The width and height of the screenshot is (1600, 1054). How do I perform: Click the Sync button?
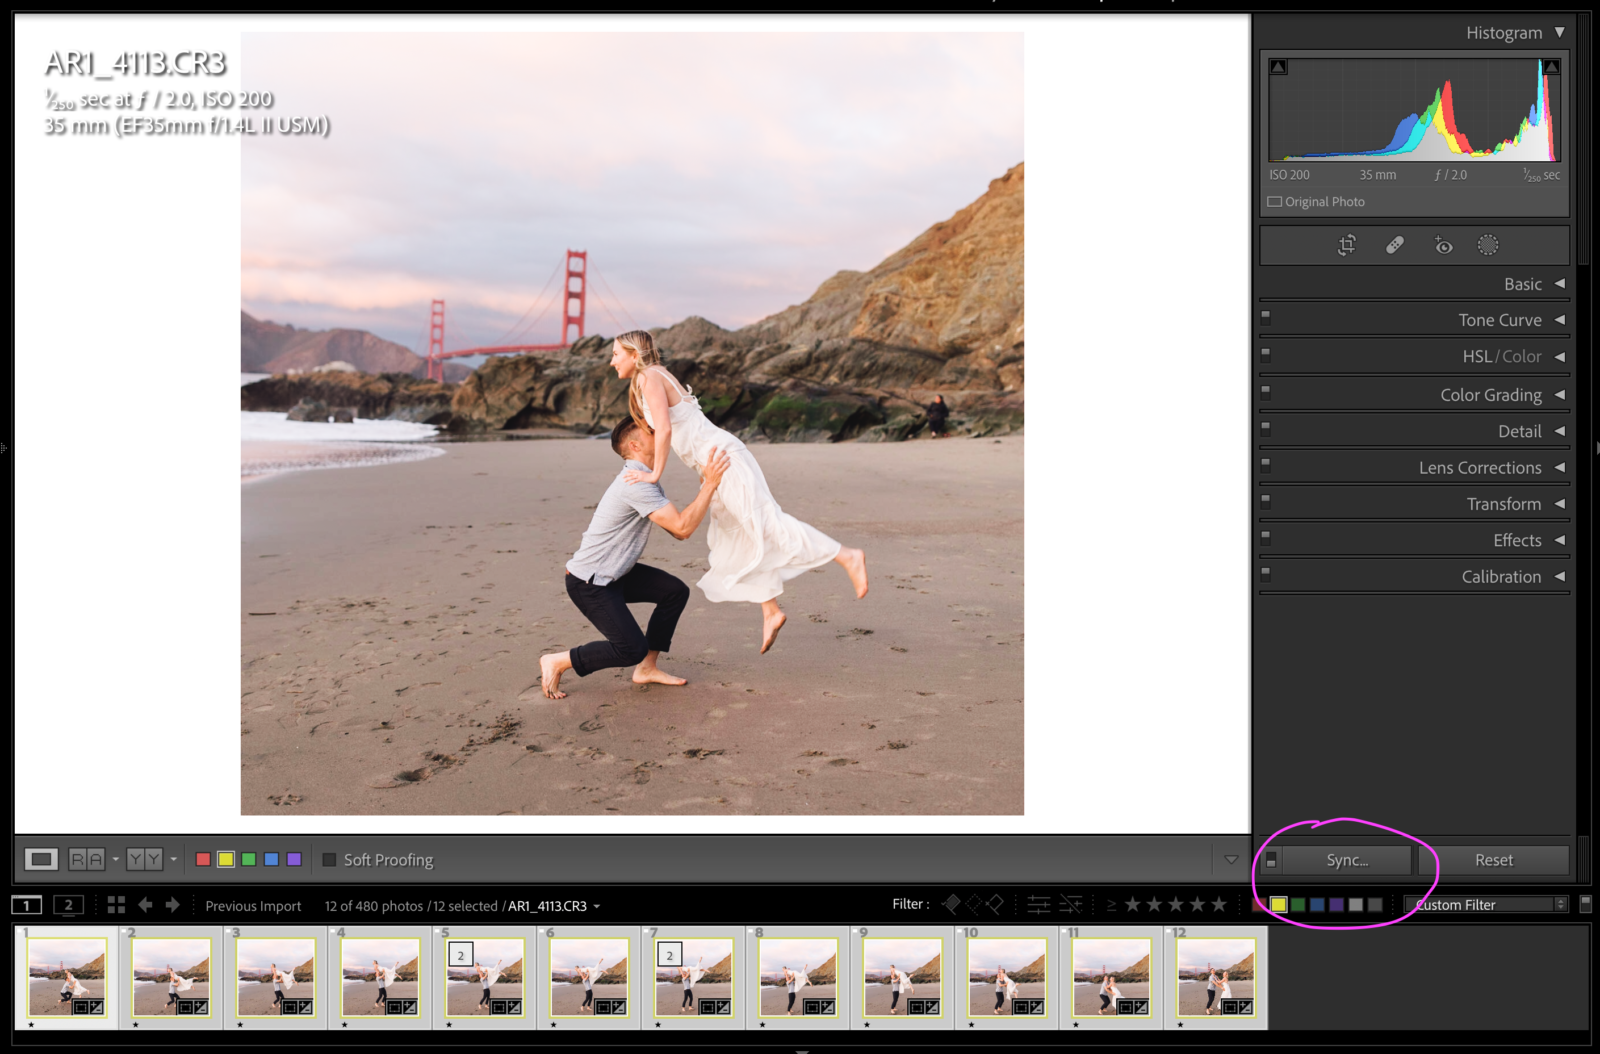tap(1346, 859)
